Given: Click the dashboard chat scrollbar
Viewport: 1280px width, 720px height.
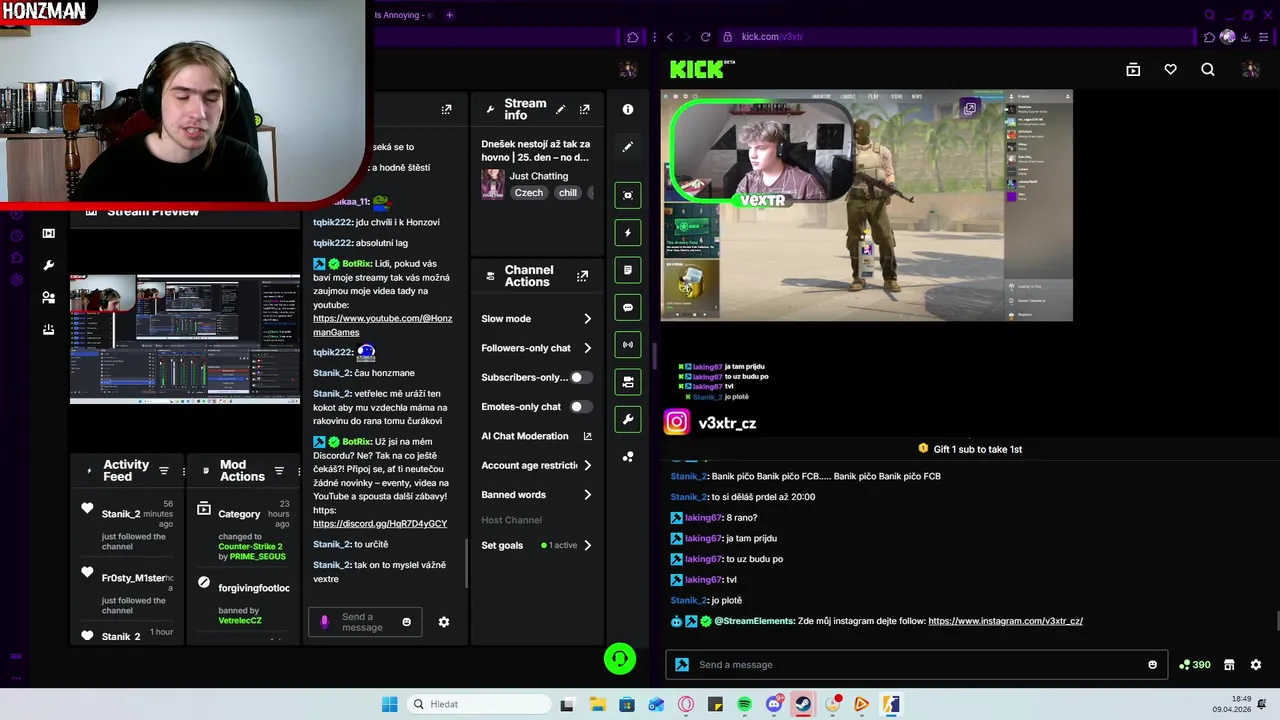Looking at the screenshot, I should pyautogui.click(x=466, y=565).
